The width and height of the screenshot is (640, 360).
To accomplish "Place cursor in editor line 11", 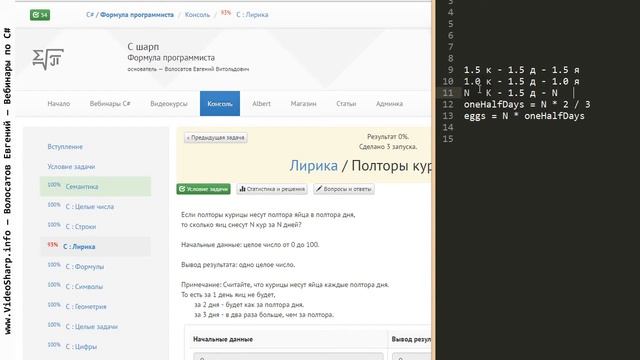I will click(x=511, y=93).
